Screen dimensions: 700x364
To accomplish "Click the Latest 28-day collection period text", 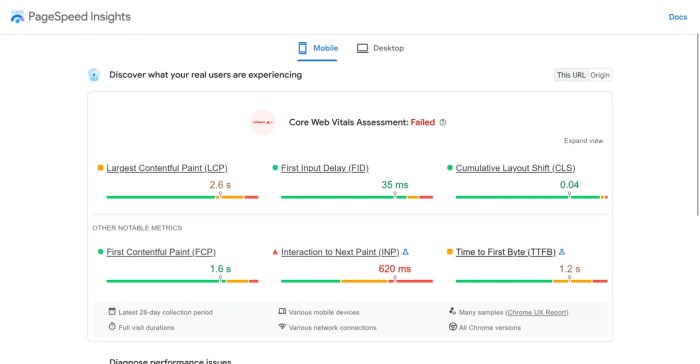I will tap(165, 312).
